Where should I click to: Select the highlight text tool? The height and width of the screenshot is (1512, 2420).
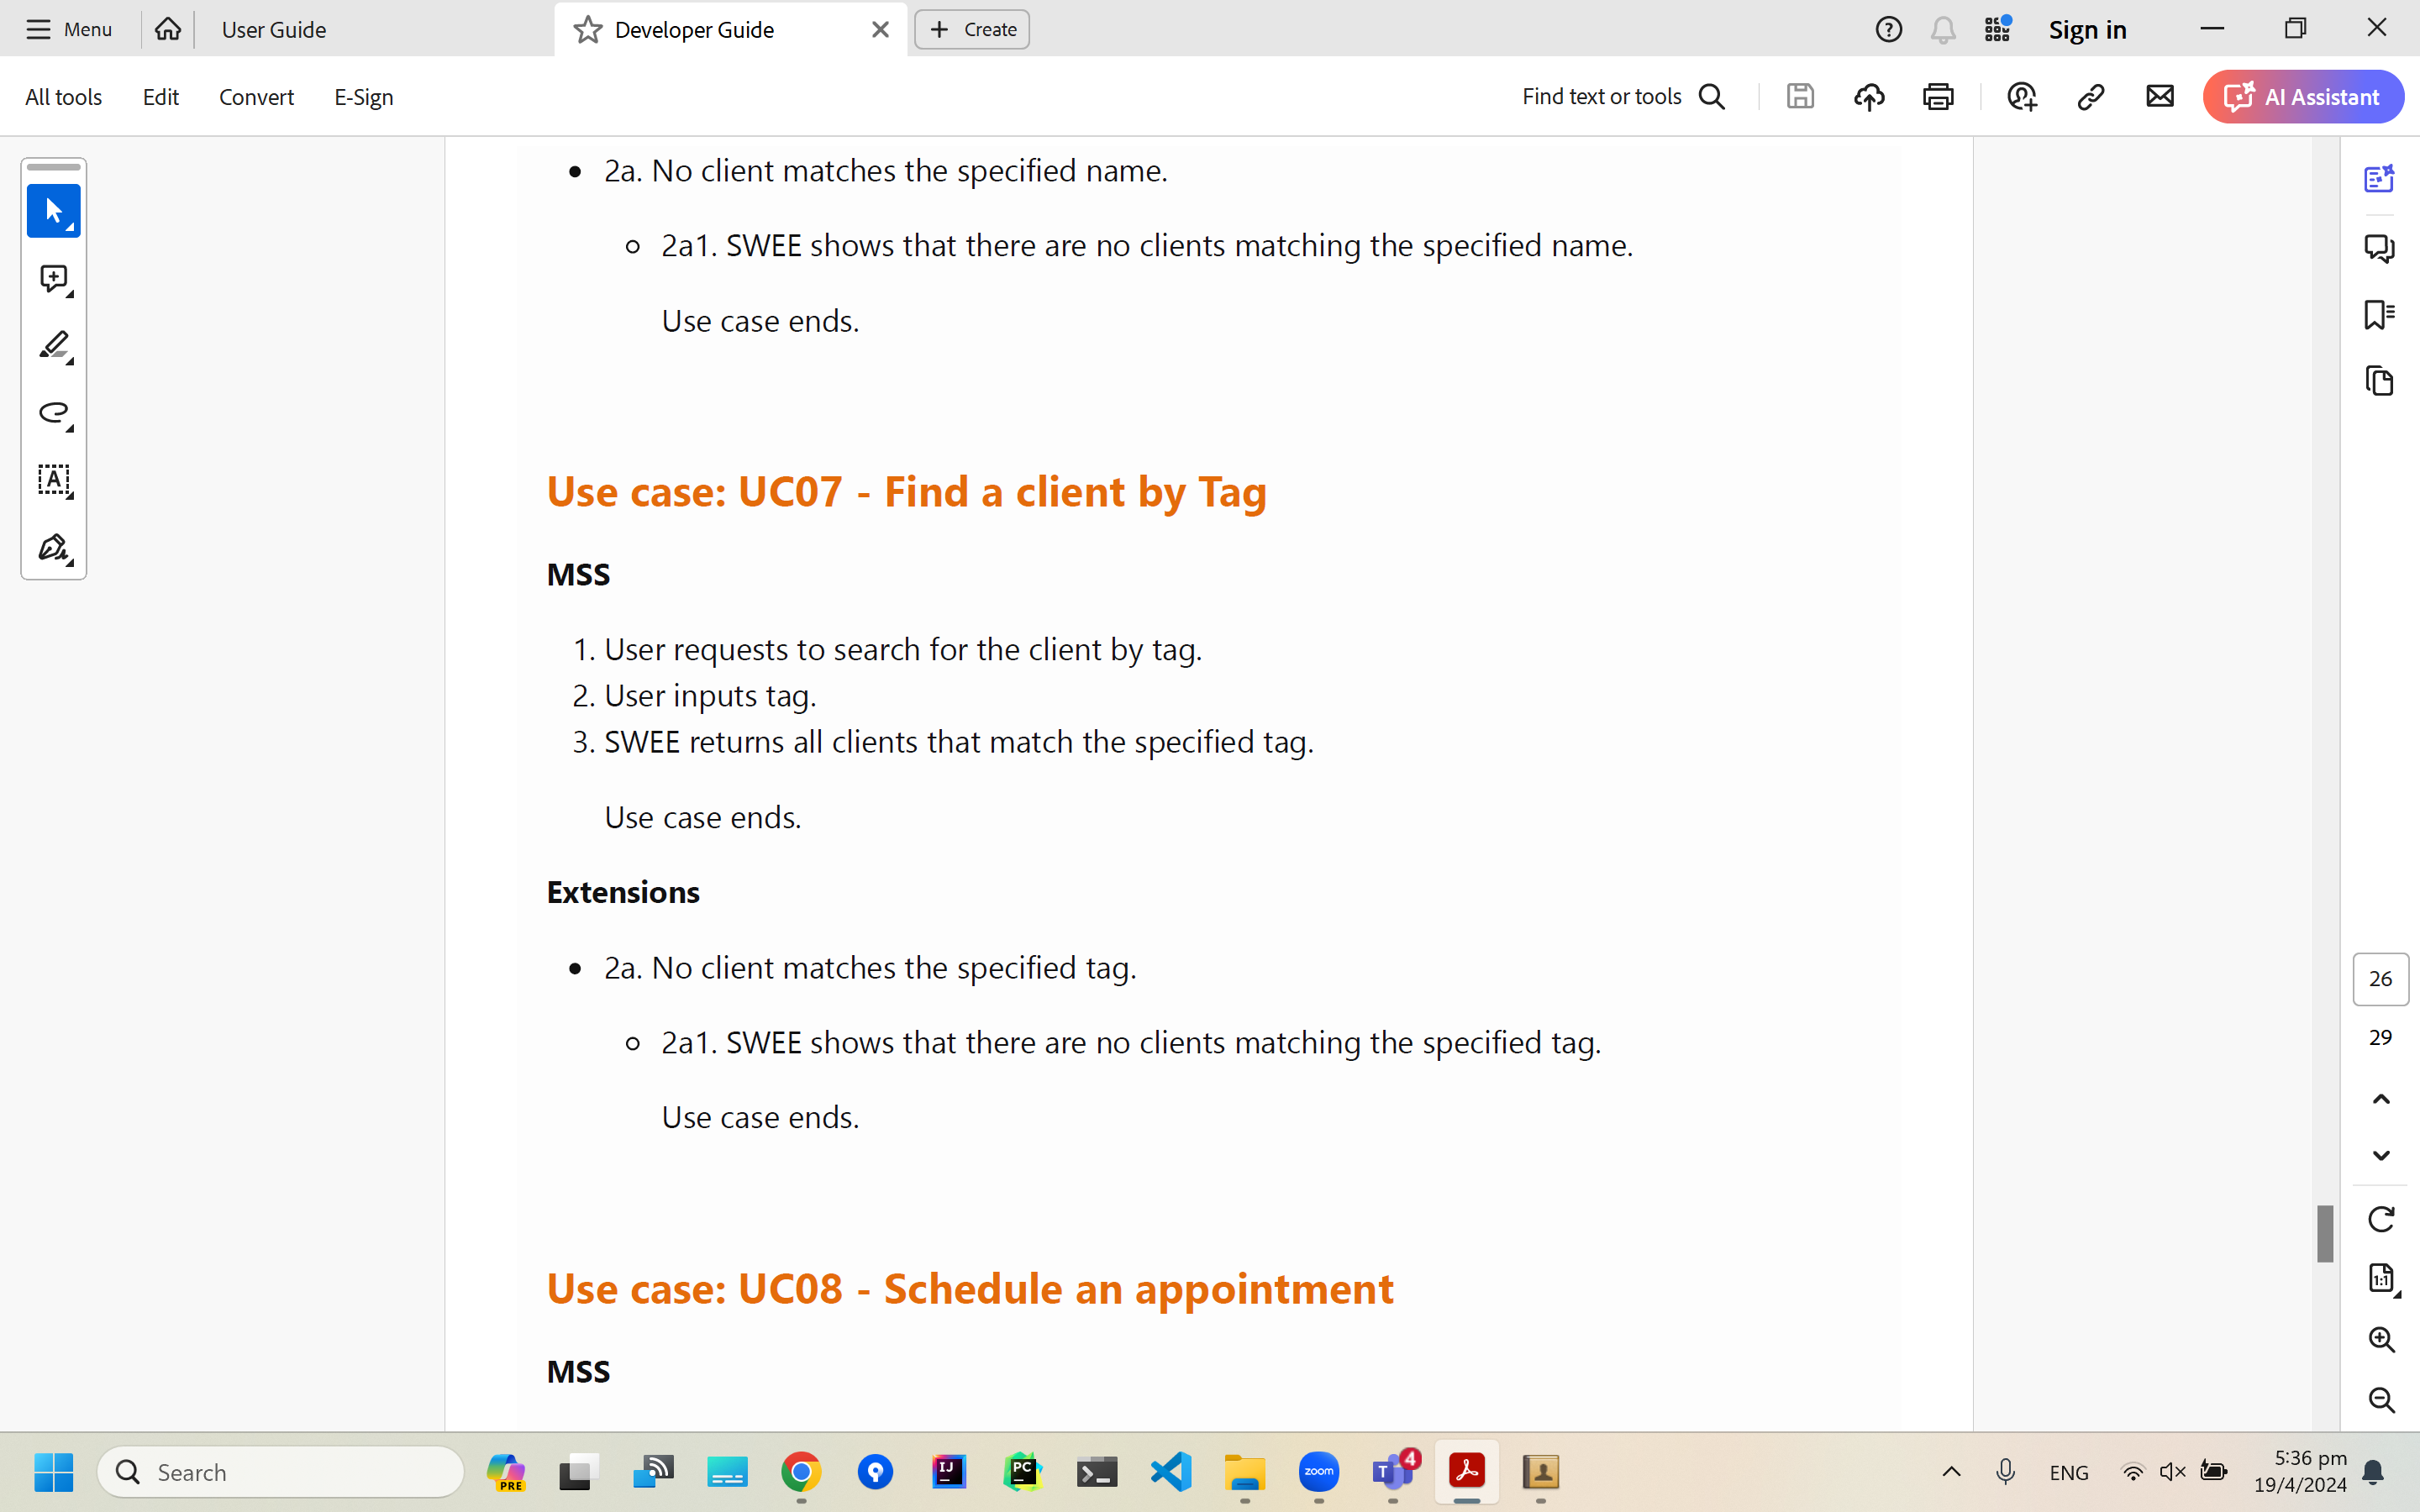point(53,346)
